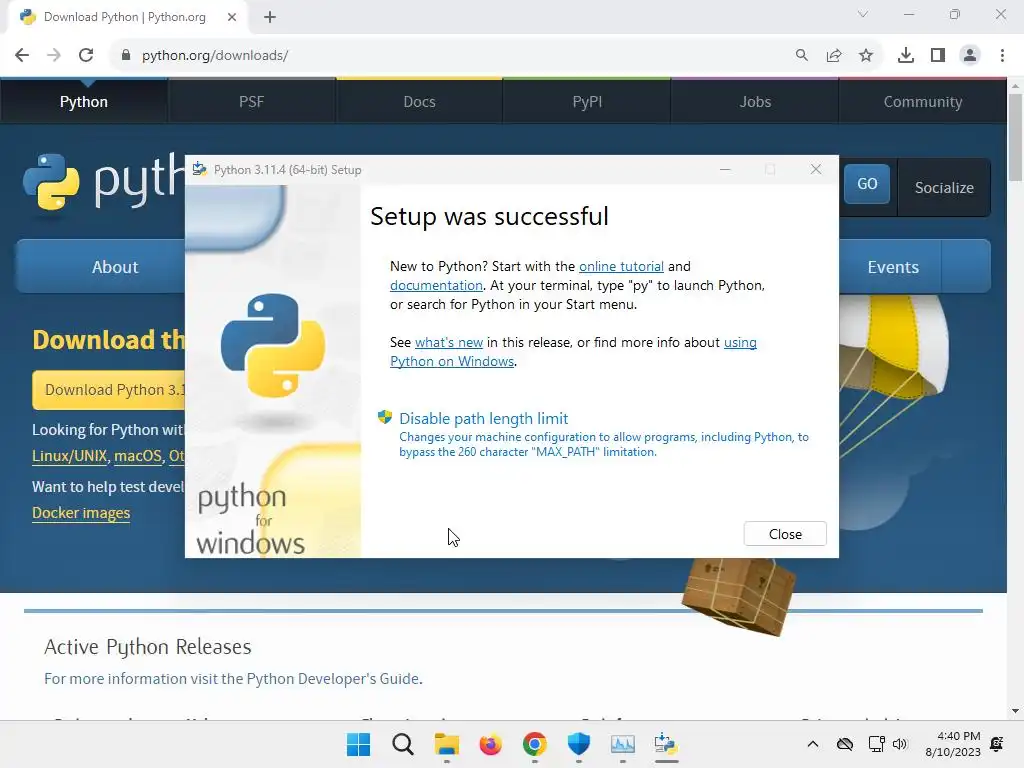
Task: Click the OneDrive cloud tray icon
Action: click(845, 744)
